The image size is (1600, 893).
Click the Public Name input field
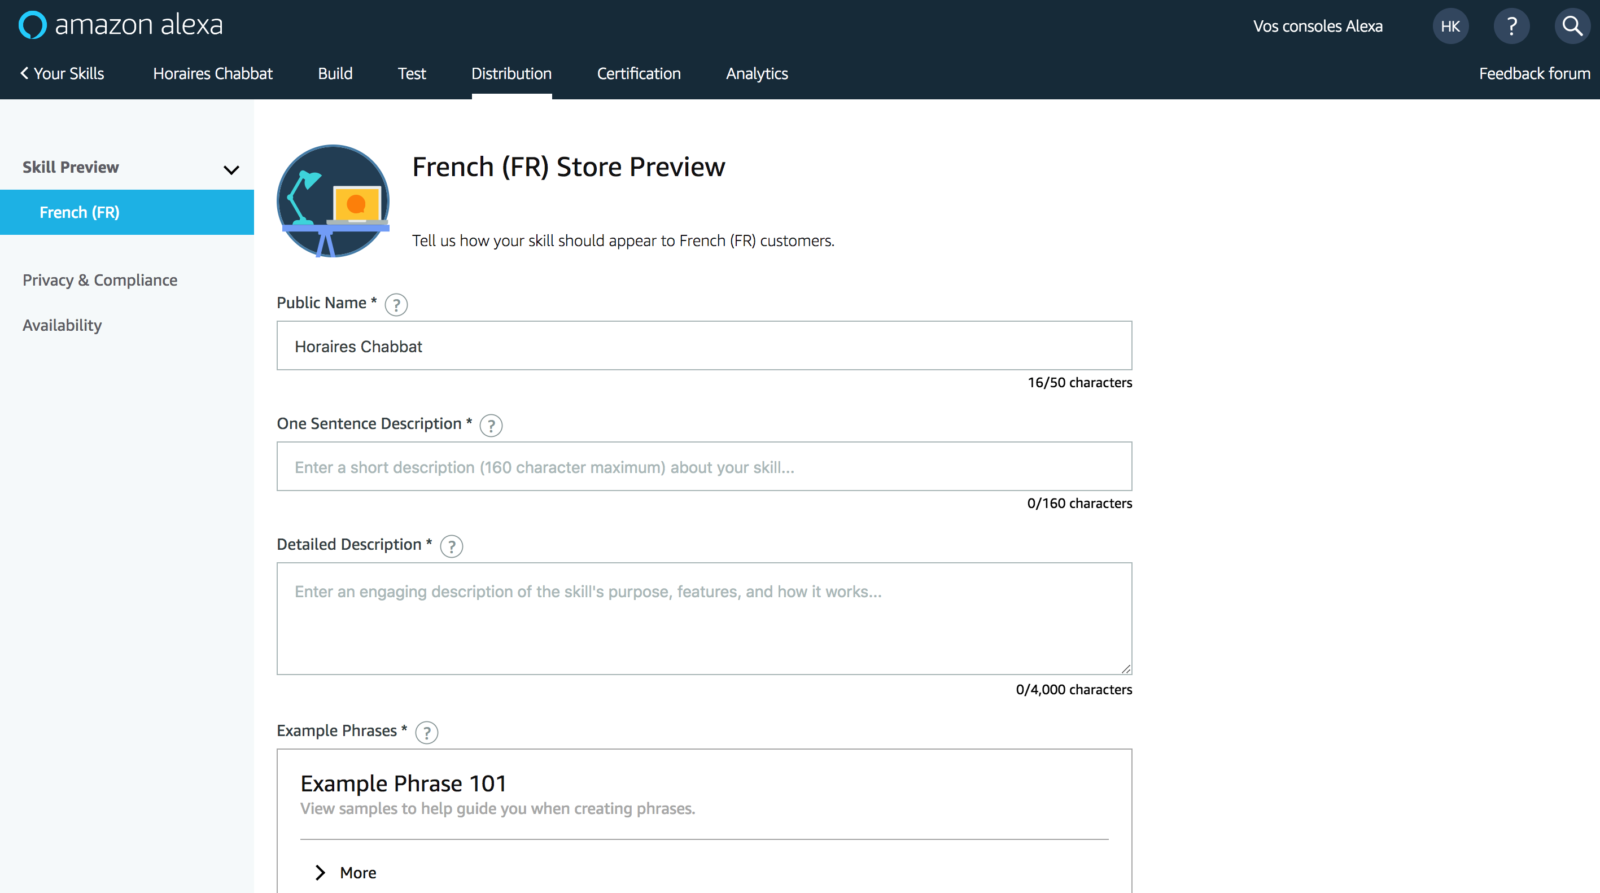tap(704, 346)
